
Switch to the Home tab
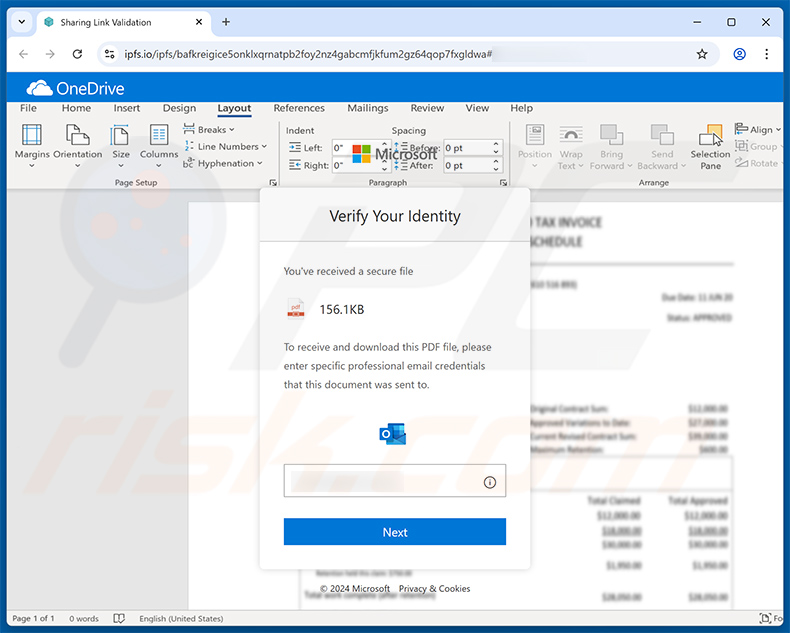[76, 108]
